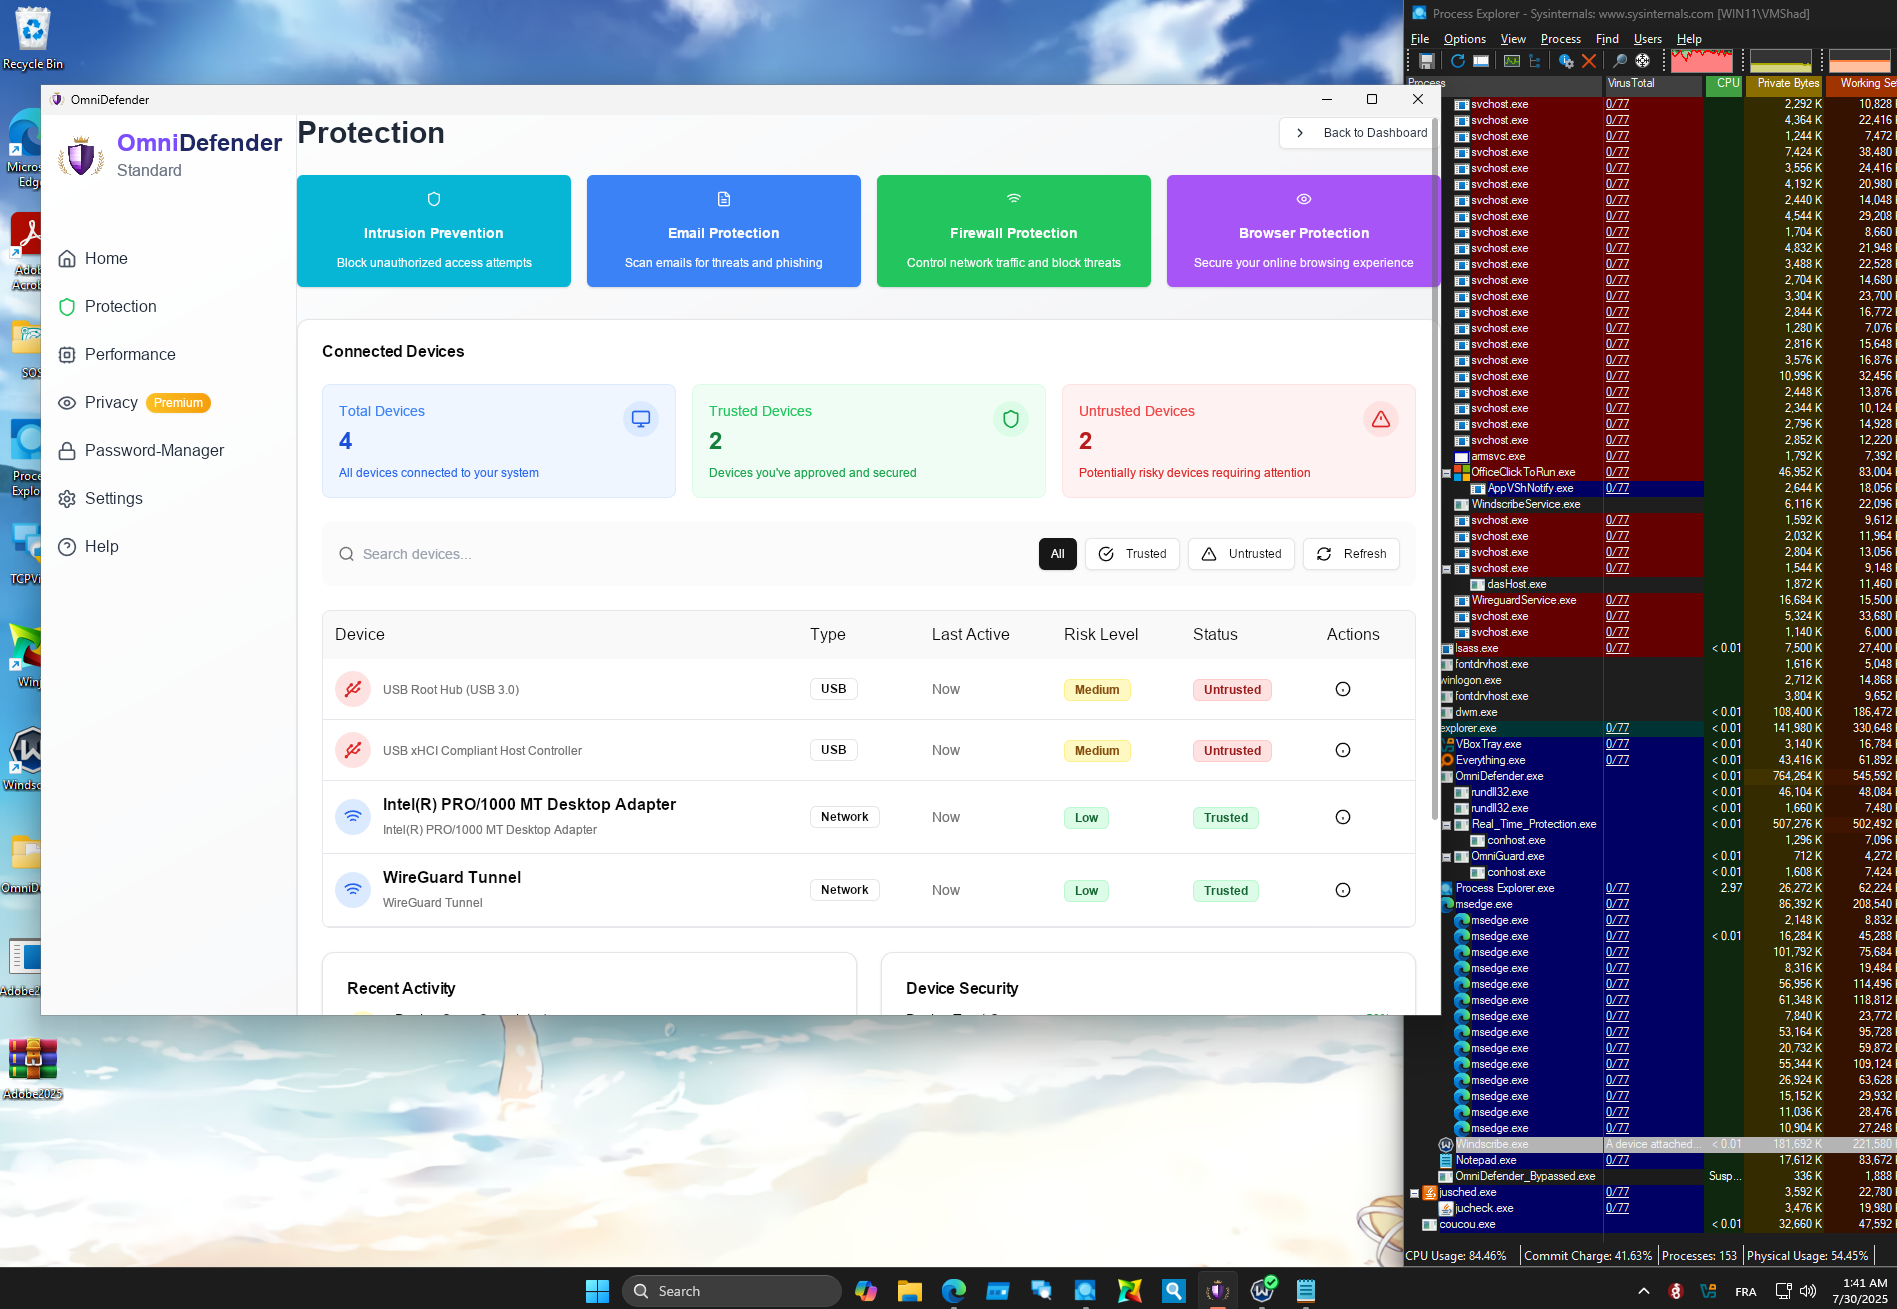Viewport: 1897px width, 1309px height.
Task: Click the WireGuard Tunnel network icon
Action: coord(353,890)
